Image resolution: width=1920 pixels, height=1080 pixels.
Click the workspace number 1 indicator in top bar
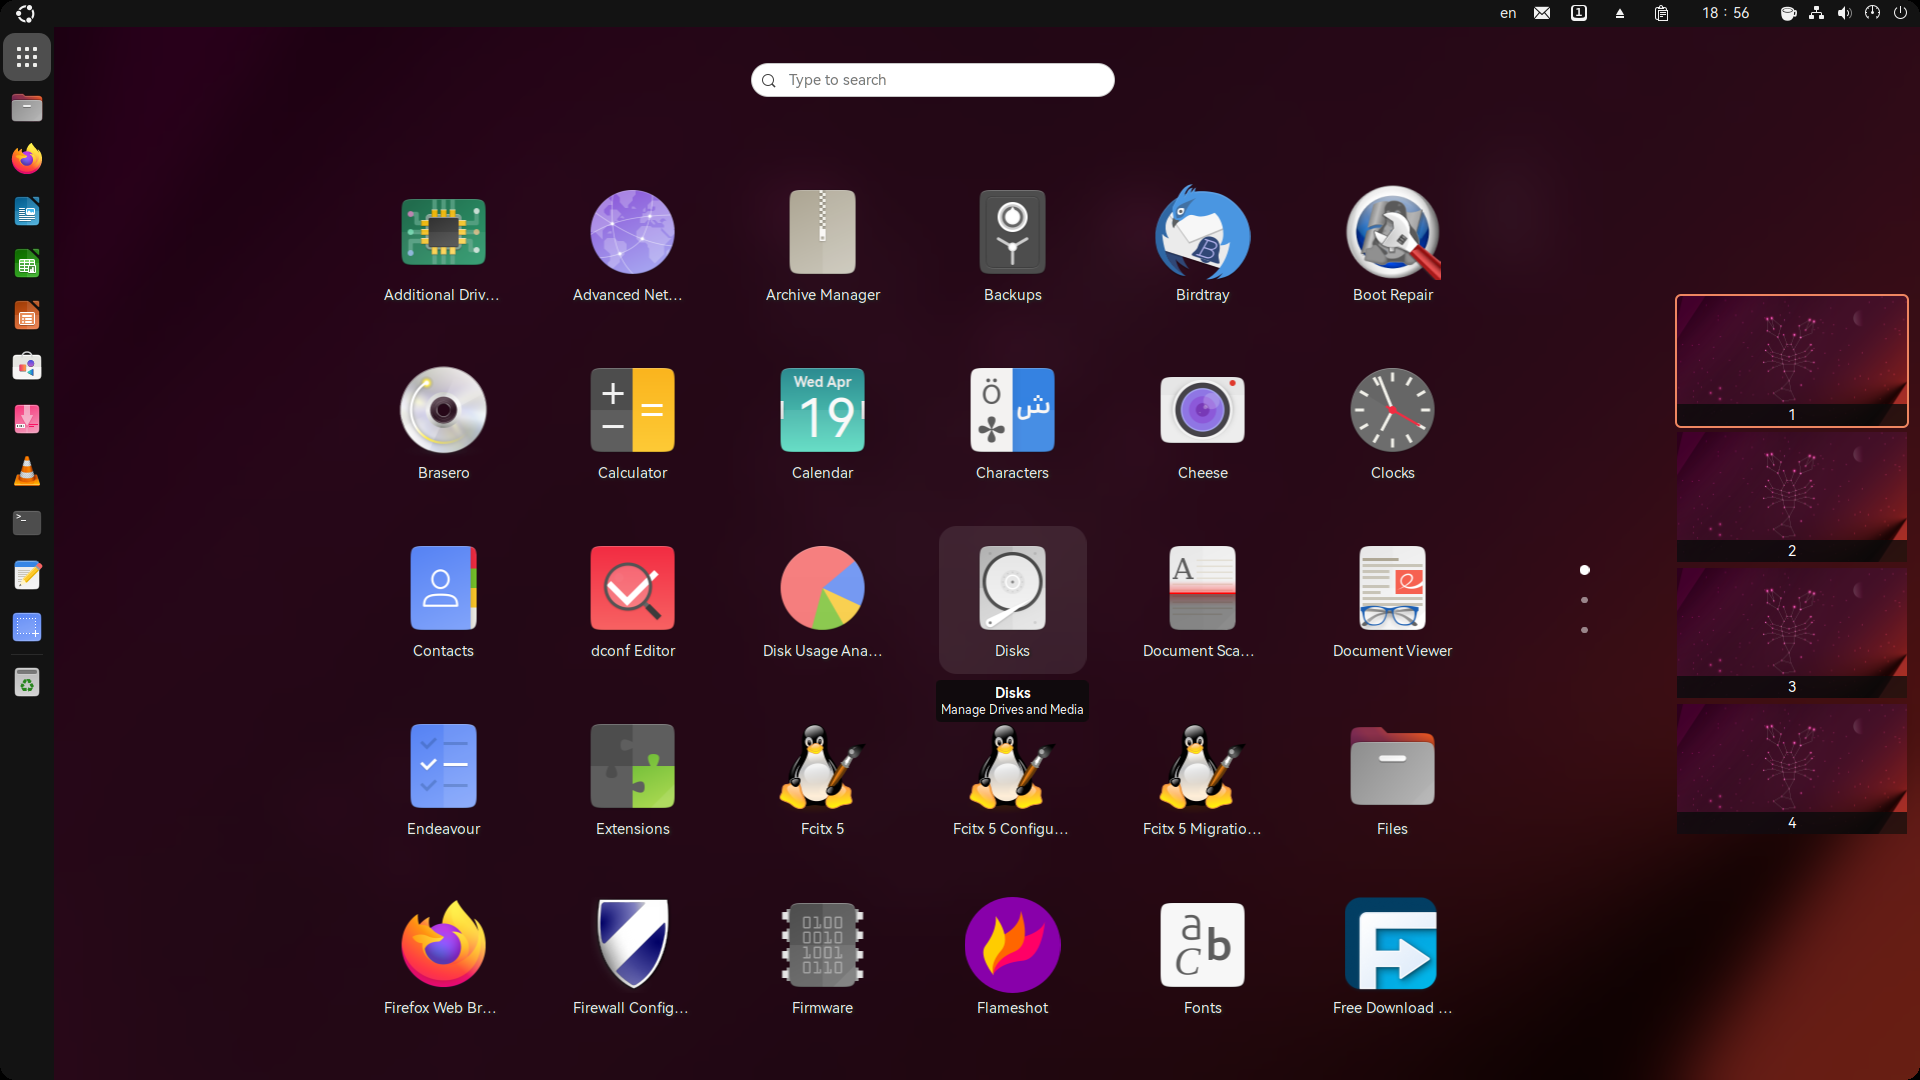point(1579,13)
